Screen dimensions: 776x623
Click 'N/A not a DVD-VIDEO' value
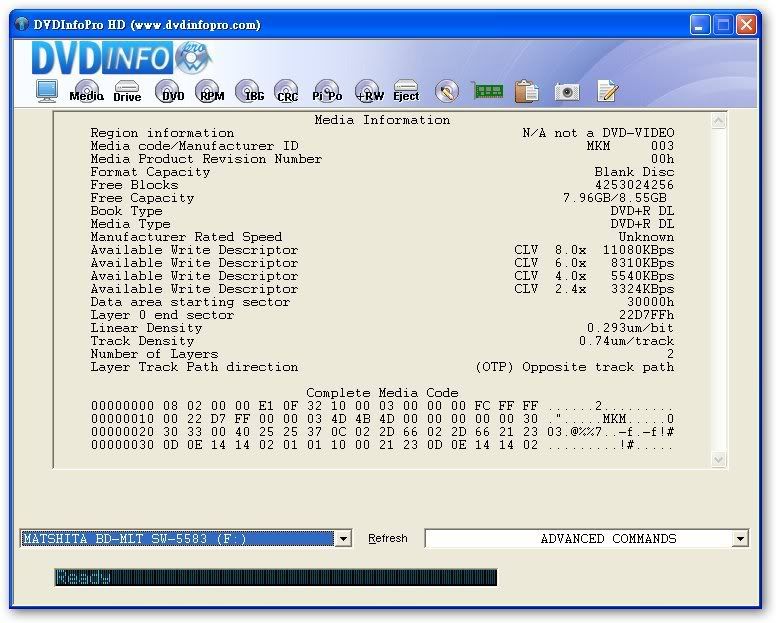click(x=598, y=133)
